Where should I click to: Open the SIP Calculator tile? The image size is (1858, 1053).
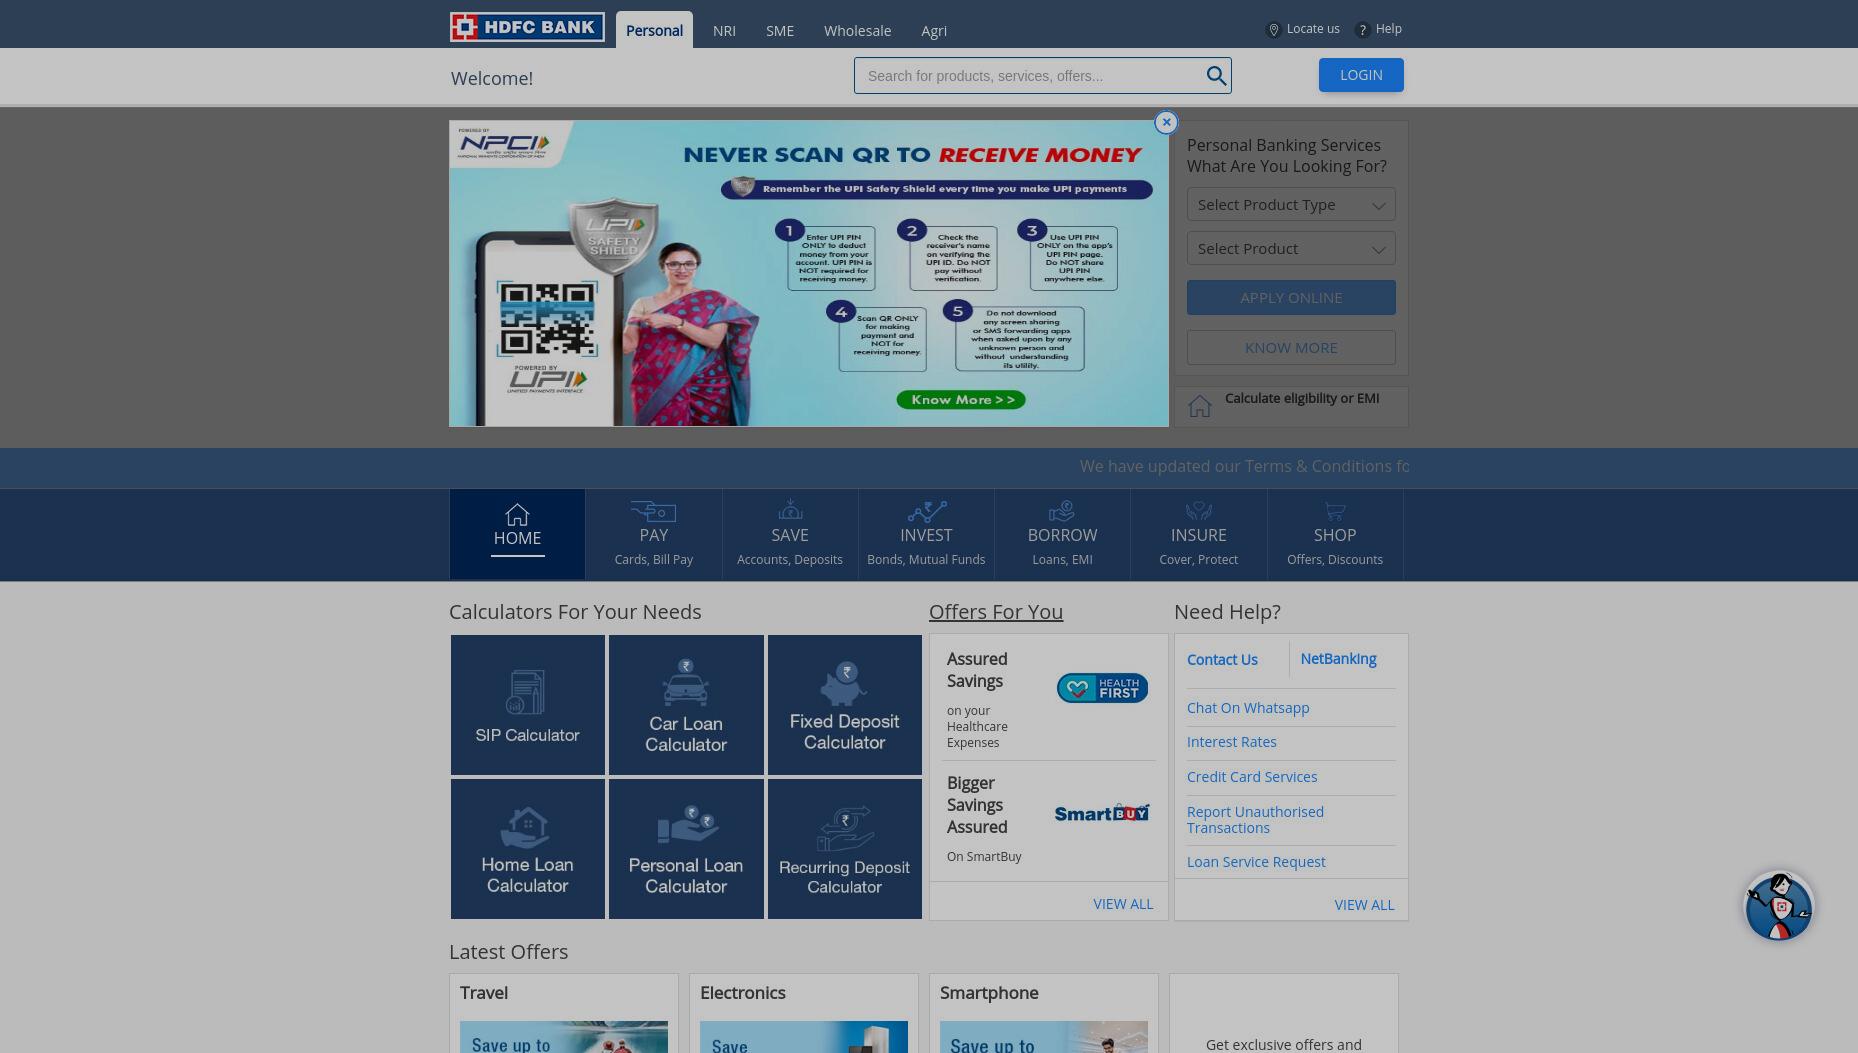tap(528, 705)
